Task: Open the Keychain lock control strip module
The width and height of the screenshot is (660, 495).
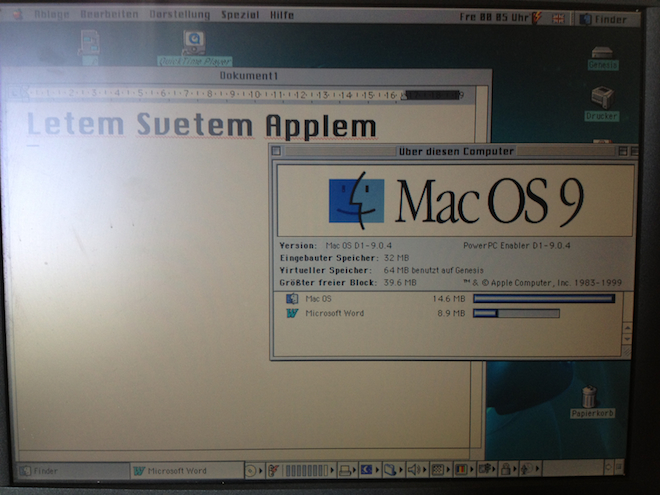Action: (509, 468)
